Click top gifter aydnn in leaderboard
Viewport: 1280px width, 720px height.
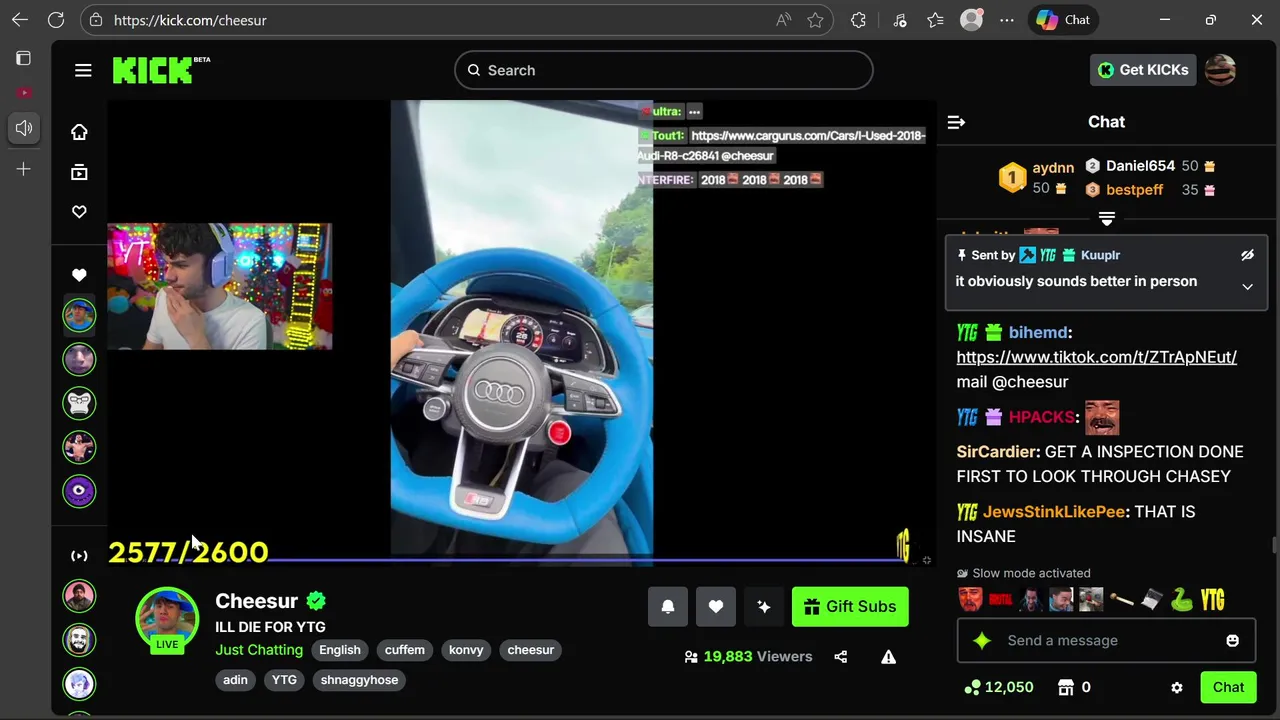[x=1053, y=168]
